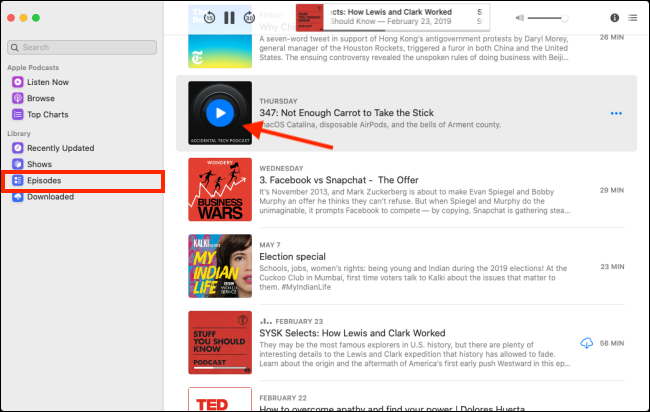This screenshot has height=412, width=650.
Task: Open more options for episode 347
Action: click(x=616, y=113)
